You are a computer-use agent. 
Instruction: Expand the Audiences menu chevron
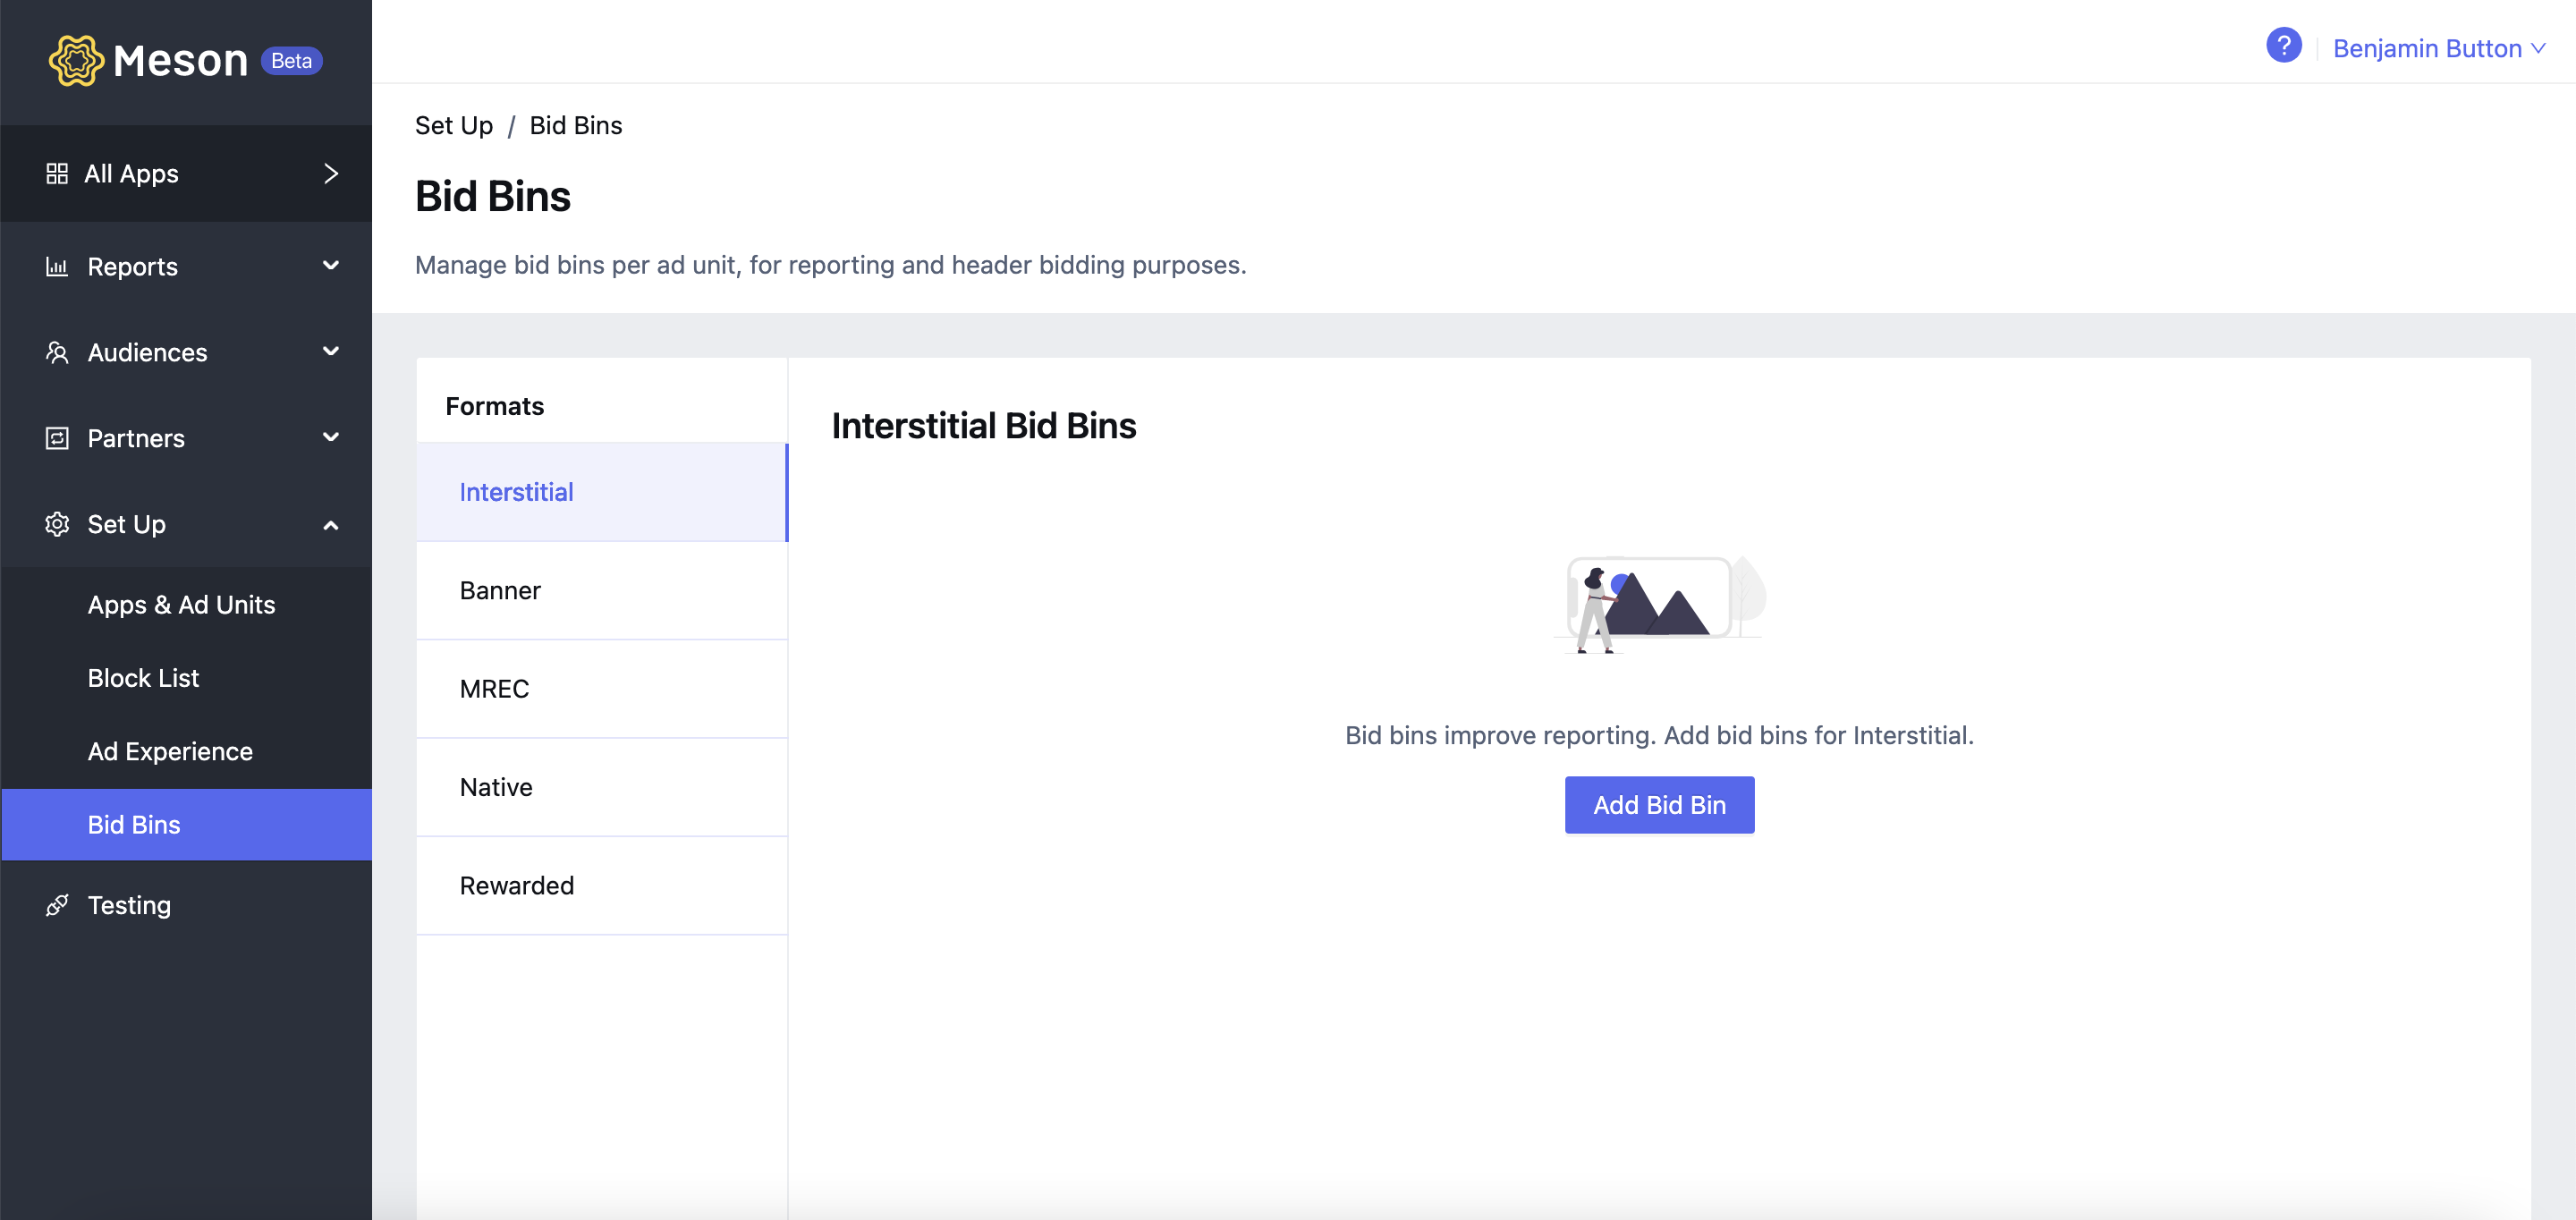coord(331,352)
